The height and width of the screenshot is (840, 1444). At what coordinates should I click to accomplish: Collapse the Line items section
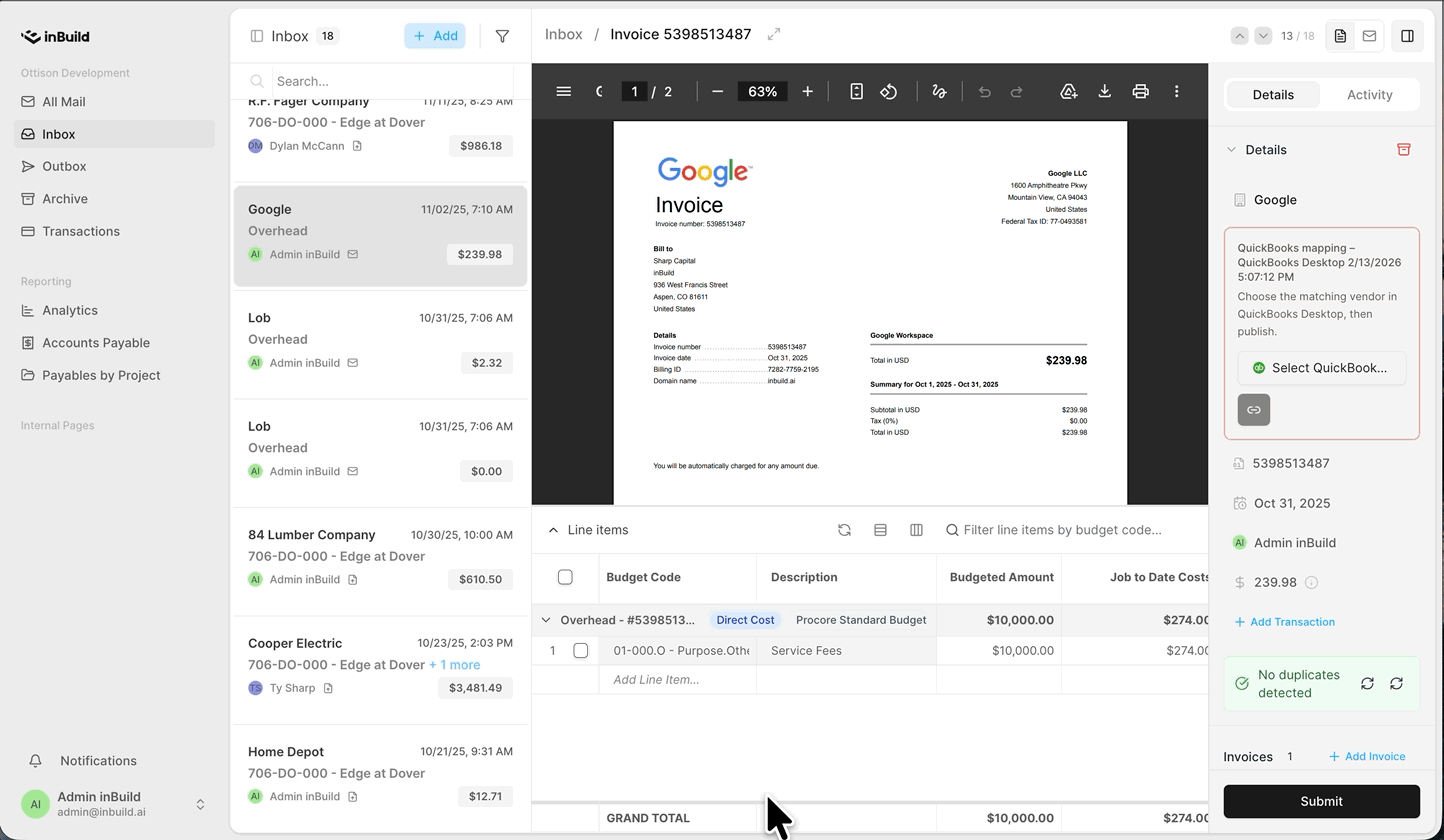[554, 530]
